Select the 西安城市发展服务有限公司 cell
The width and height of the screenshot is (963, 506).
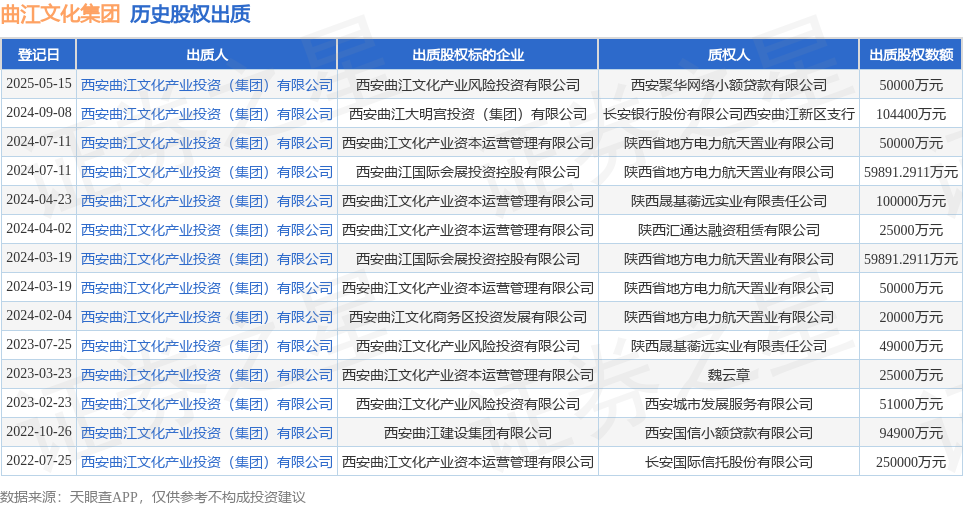pos(728,403)
